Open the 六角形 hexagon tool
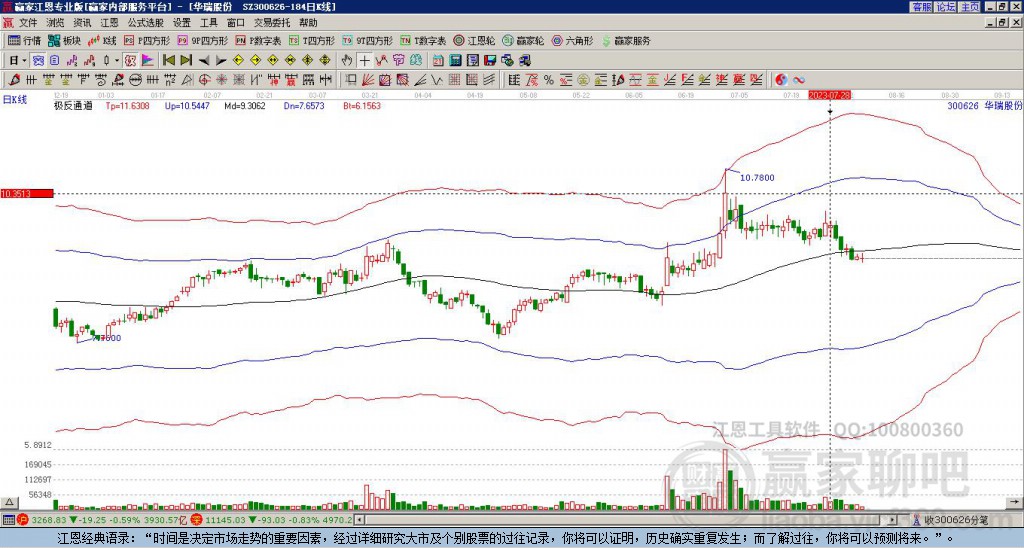The width and height of the screenshot is (1024, 548). pos(573,40)
